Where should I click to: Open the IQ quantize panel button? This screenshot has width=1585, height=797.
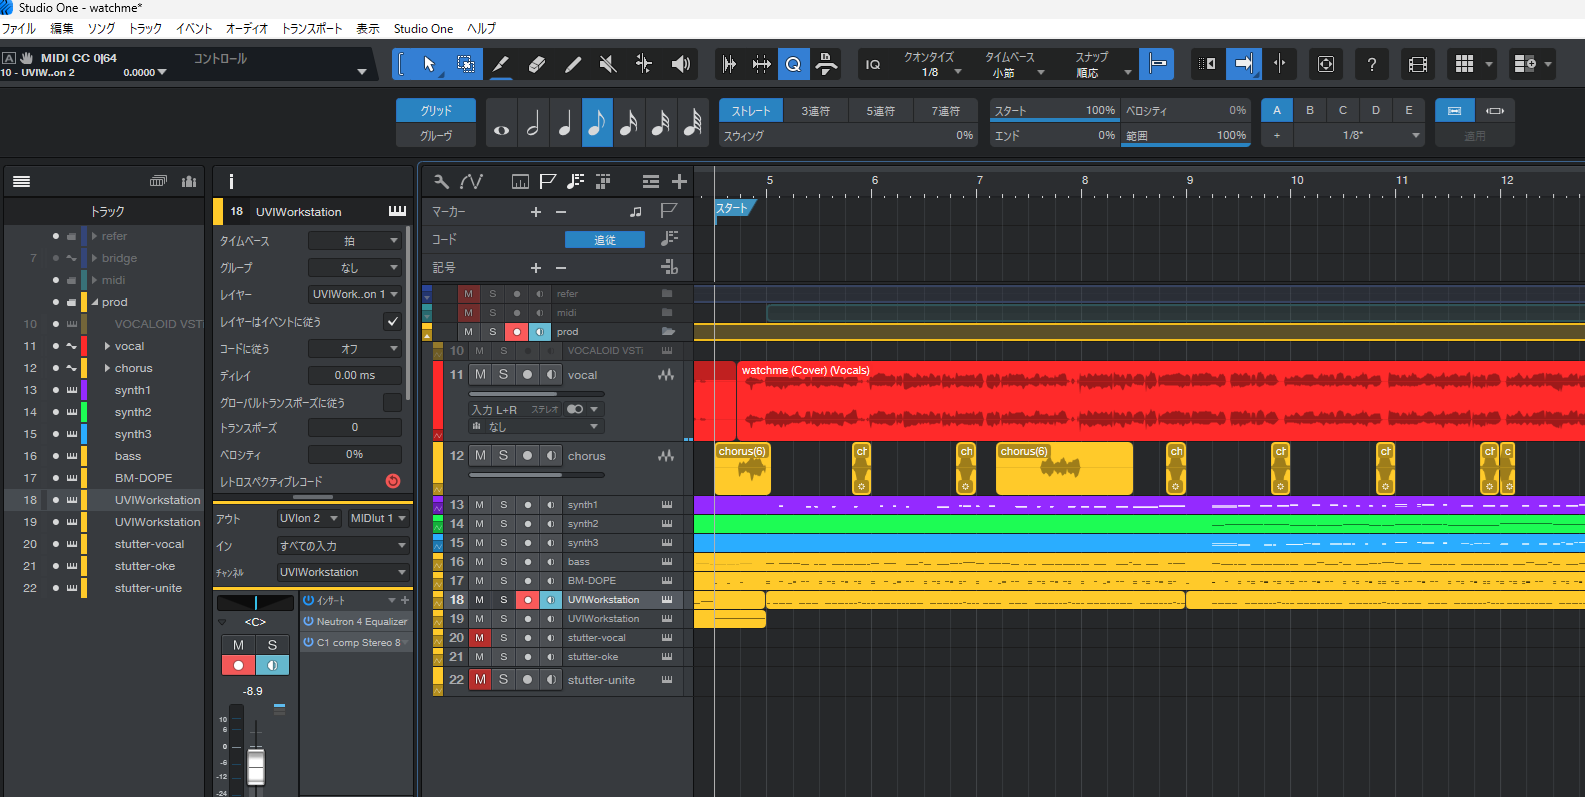tap(873, 64)
